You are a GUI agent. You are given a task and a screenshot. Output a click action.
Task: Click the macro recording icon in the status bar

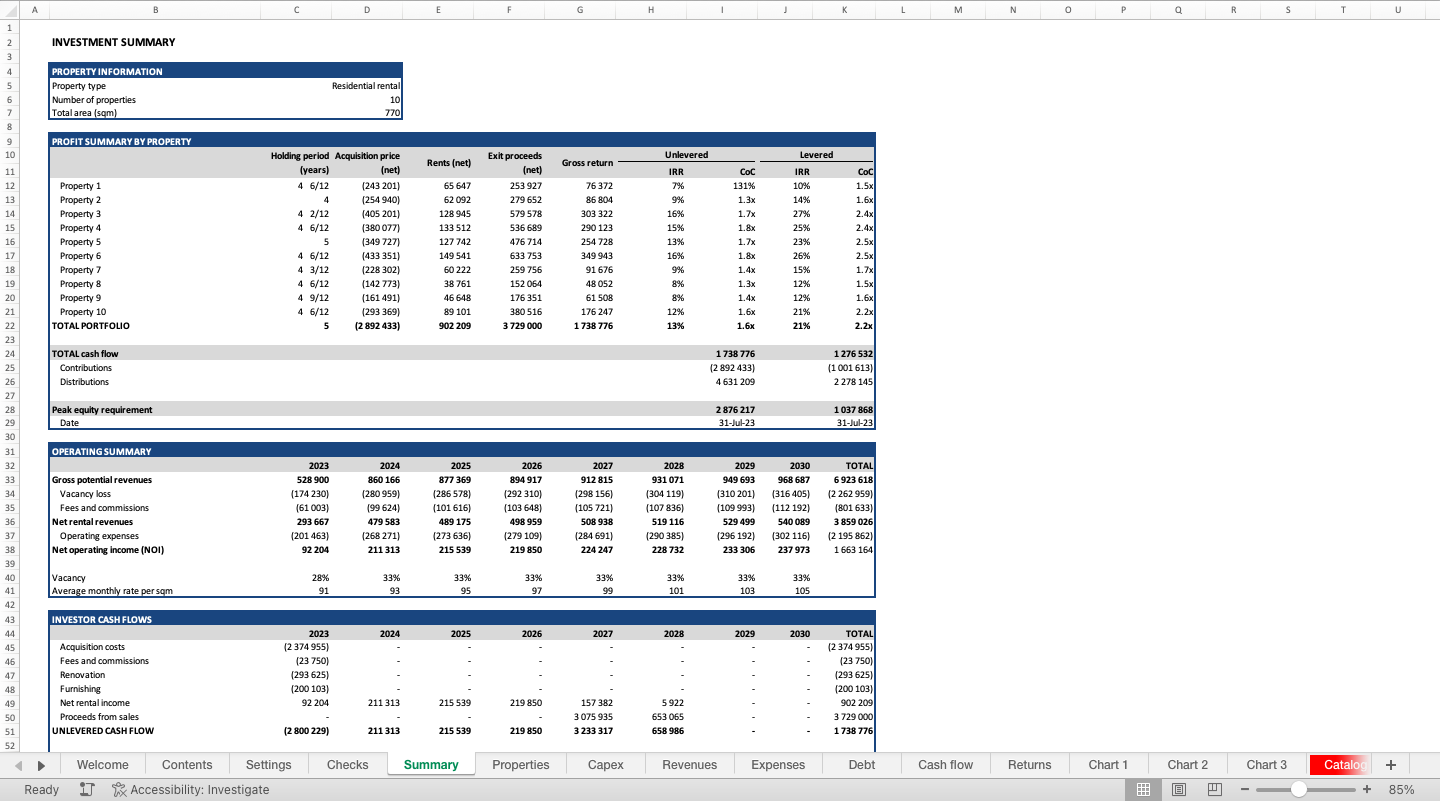pyautogui.click(x=87, y=789)
